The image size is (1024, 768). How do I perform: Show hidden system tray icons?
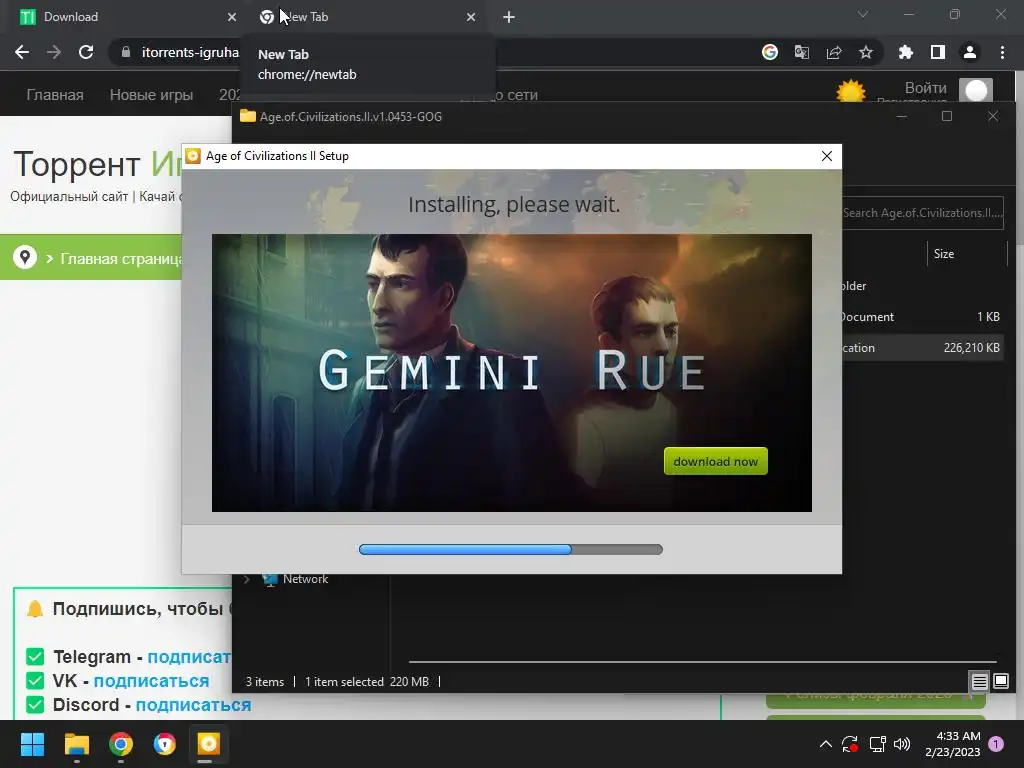[x=825, y=744]
